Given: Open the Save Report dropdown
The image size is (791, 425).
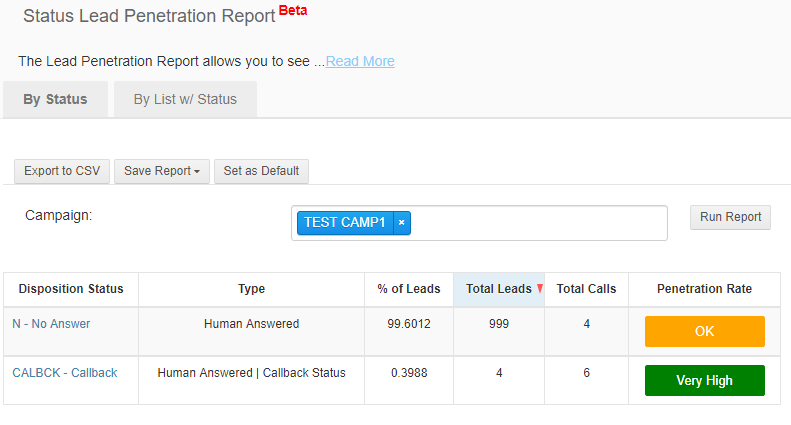Looking at the screenshot, I should (161, 171).
